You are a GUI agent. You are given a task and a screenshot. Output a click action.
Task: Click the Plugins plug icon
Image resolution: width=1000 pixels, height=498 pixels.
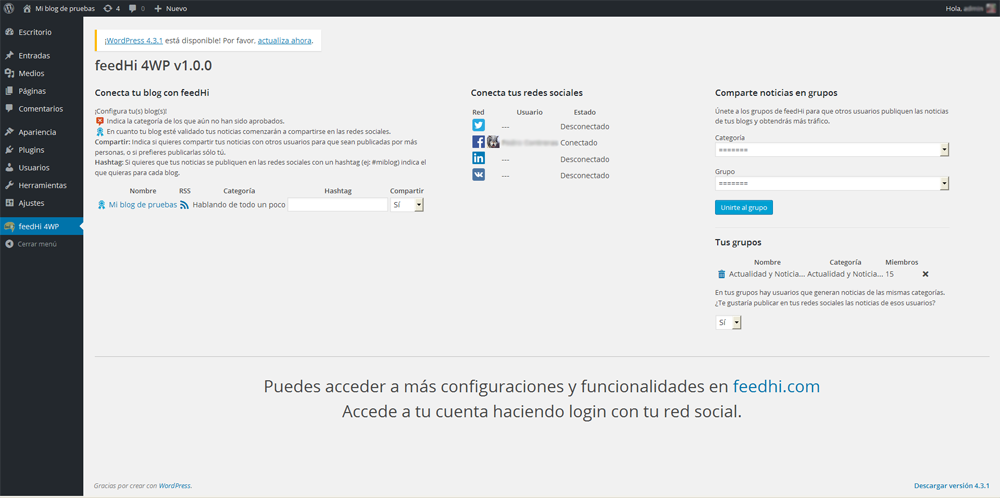[x=9, y=150]
